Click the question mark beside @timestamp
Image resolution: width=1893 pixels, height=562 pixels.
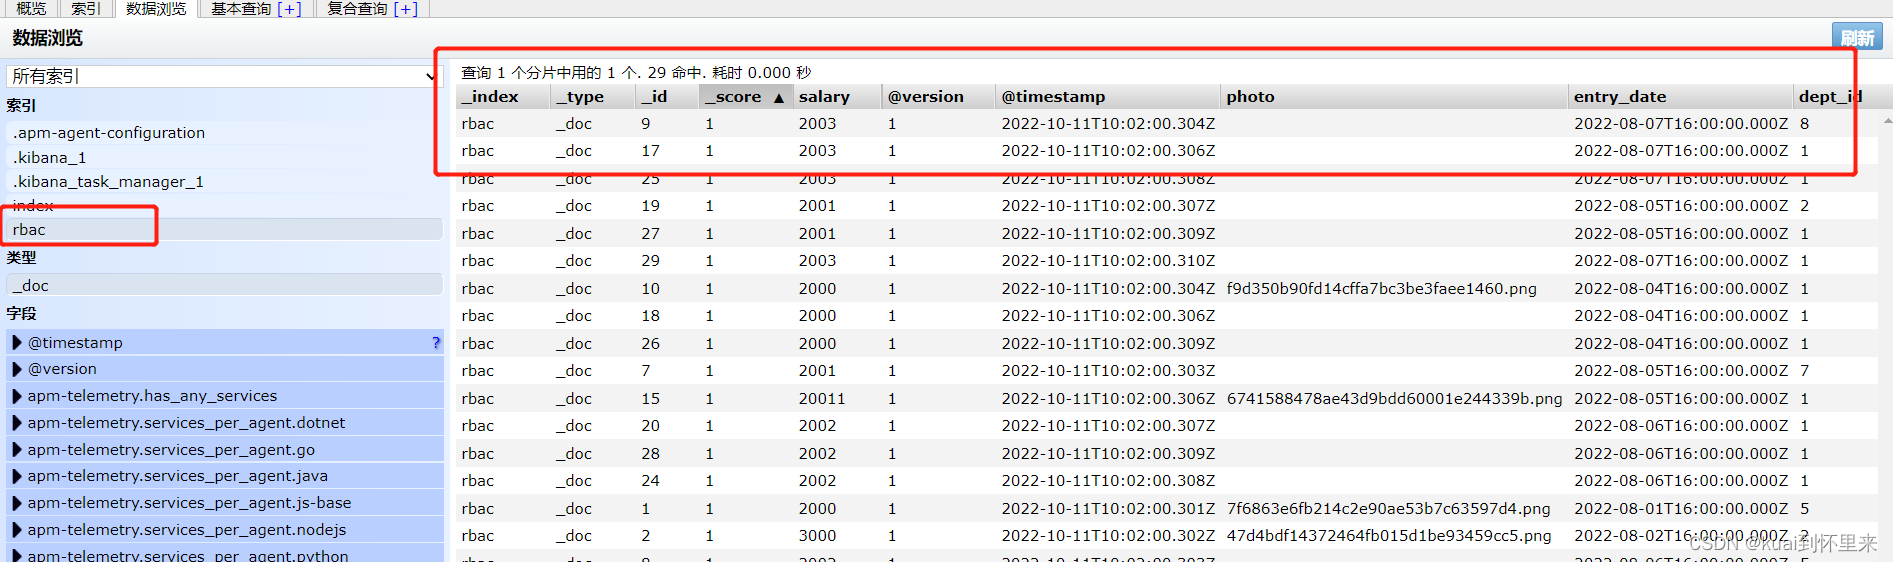(x=436, y=342)
